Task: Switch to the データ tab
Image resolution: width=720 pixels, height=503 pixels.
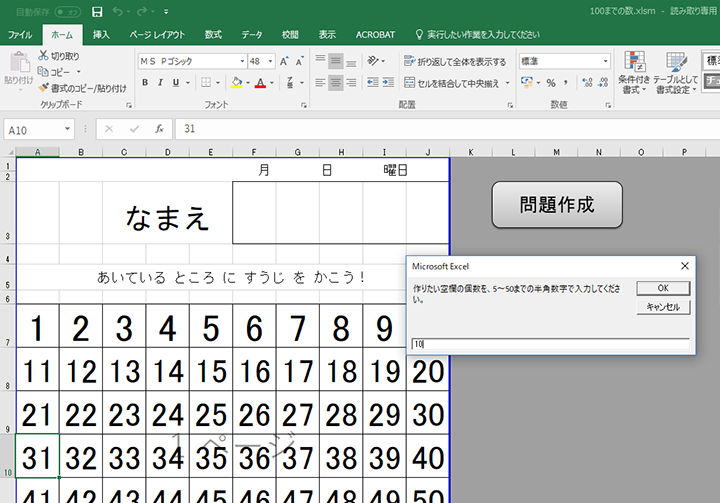Action: (252, 35)
